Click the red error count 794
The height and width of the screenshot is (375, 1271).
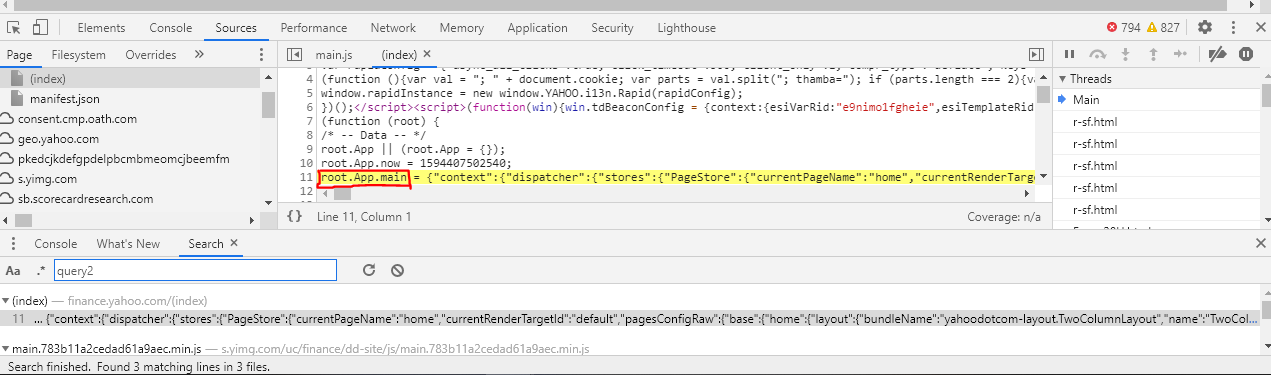[x=1123, y=28]
